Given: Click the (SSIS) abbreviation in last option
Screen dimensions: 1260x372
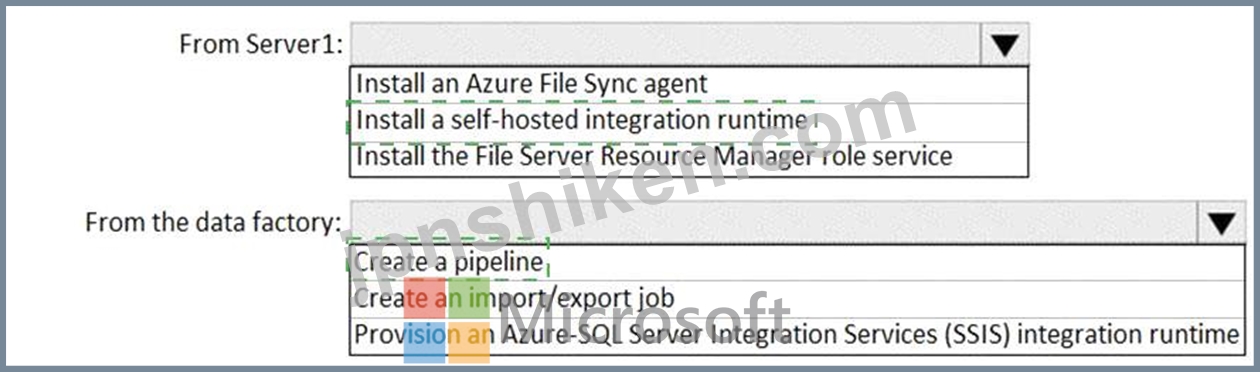Looking at the screenshot, I should [x=977, y=334].
